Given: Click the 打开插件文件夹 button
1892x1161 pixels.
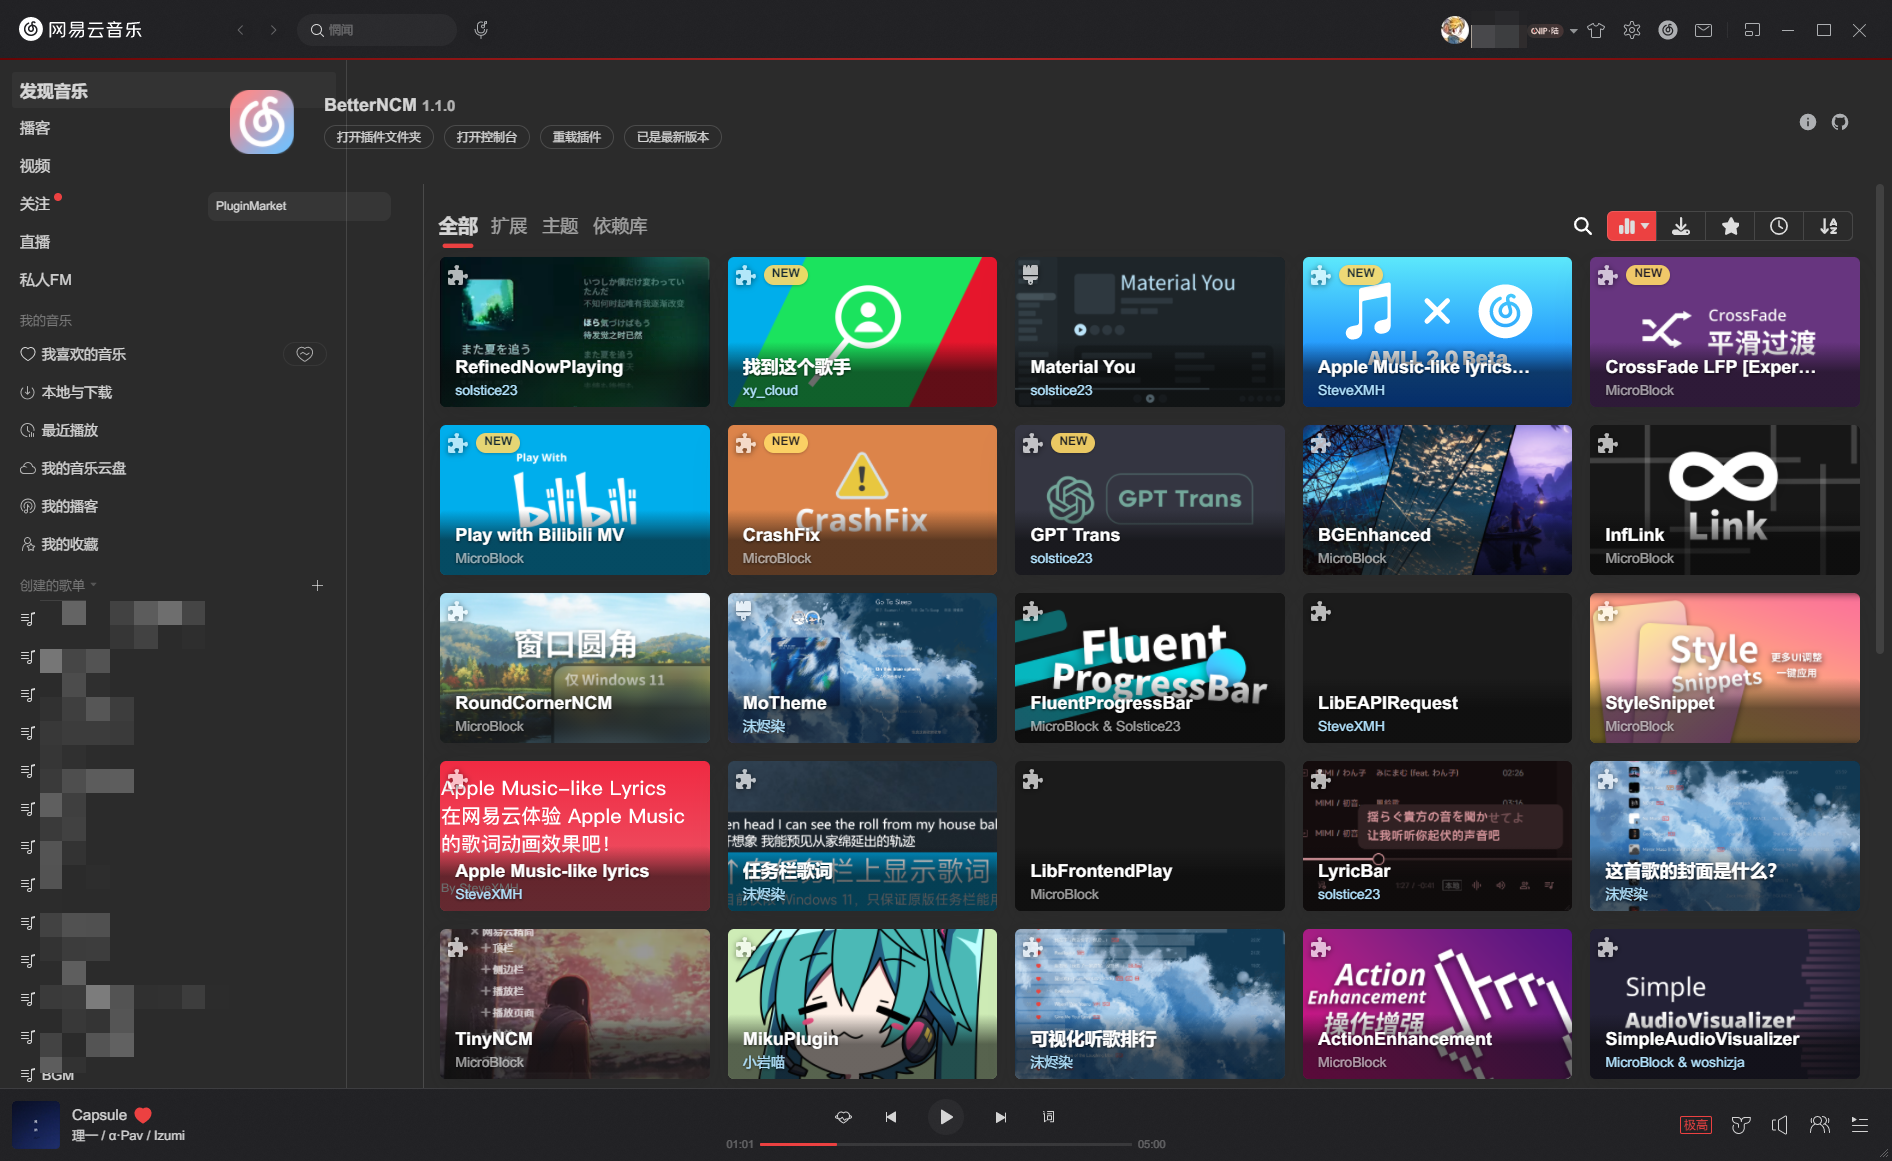Looking at the screenshot, I should coord(379,137).
